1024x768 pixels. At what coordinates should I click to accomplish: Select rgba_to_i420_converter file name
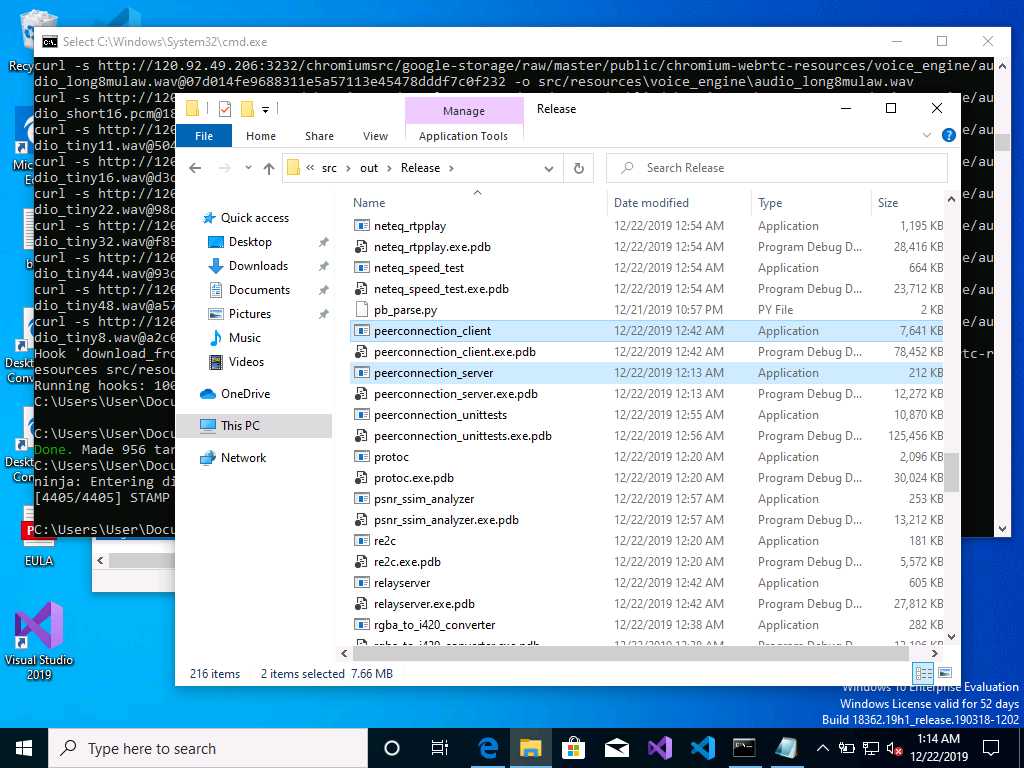(x=434, y=625)
